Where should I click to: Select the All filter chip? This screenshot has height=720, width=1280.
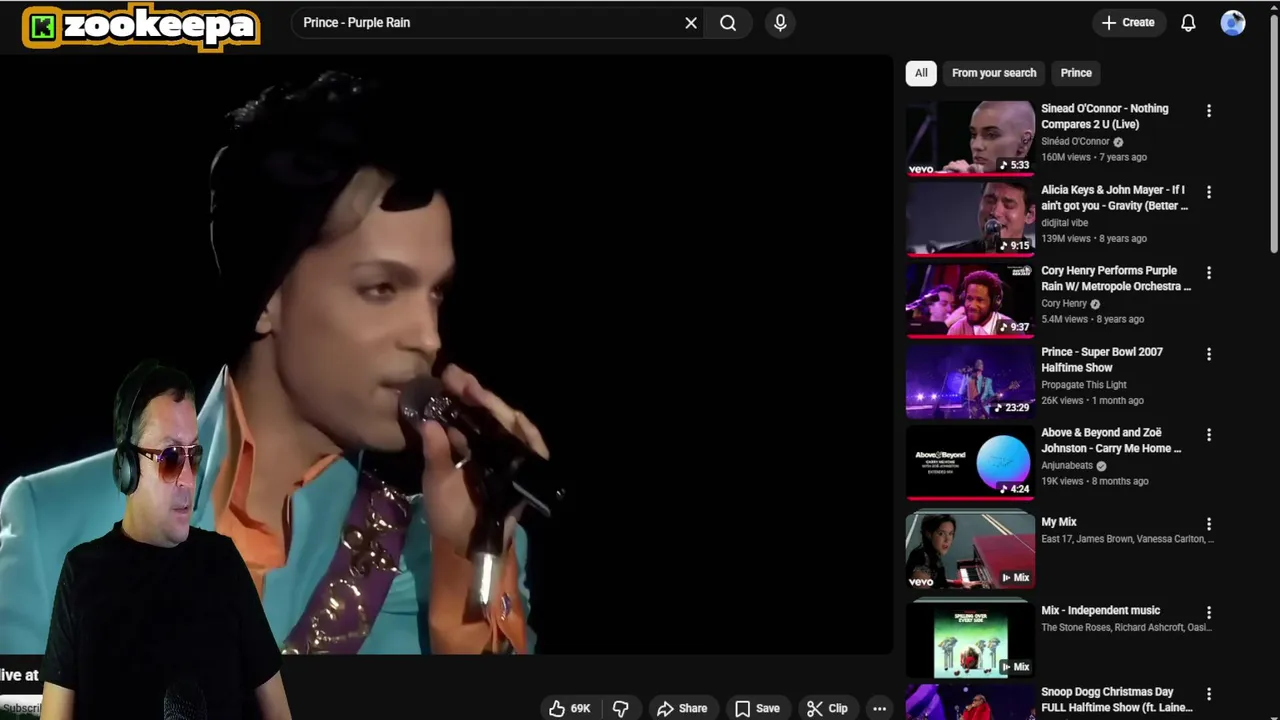point(921,73)
